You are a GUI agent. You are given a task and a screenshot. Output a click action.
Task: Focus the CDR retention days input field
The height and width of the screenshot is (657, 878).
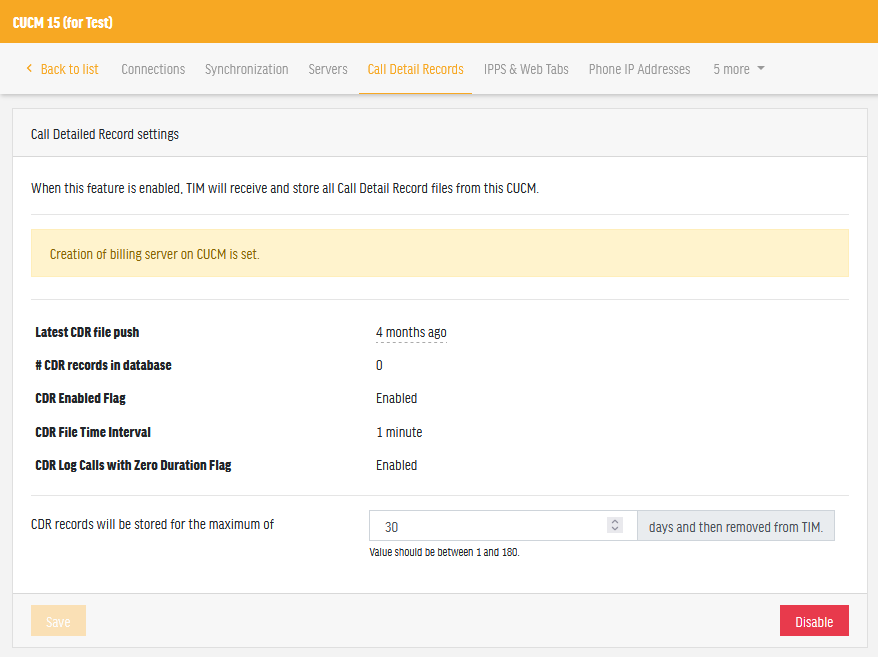503,526
